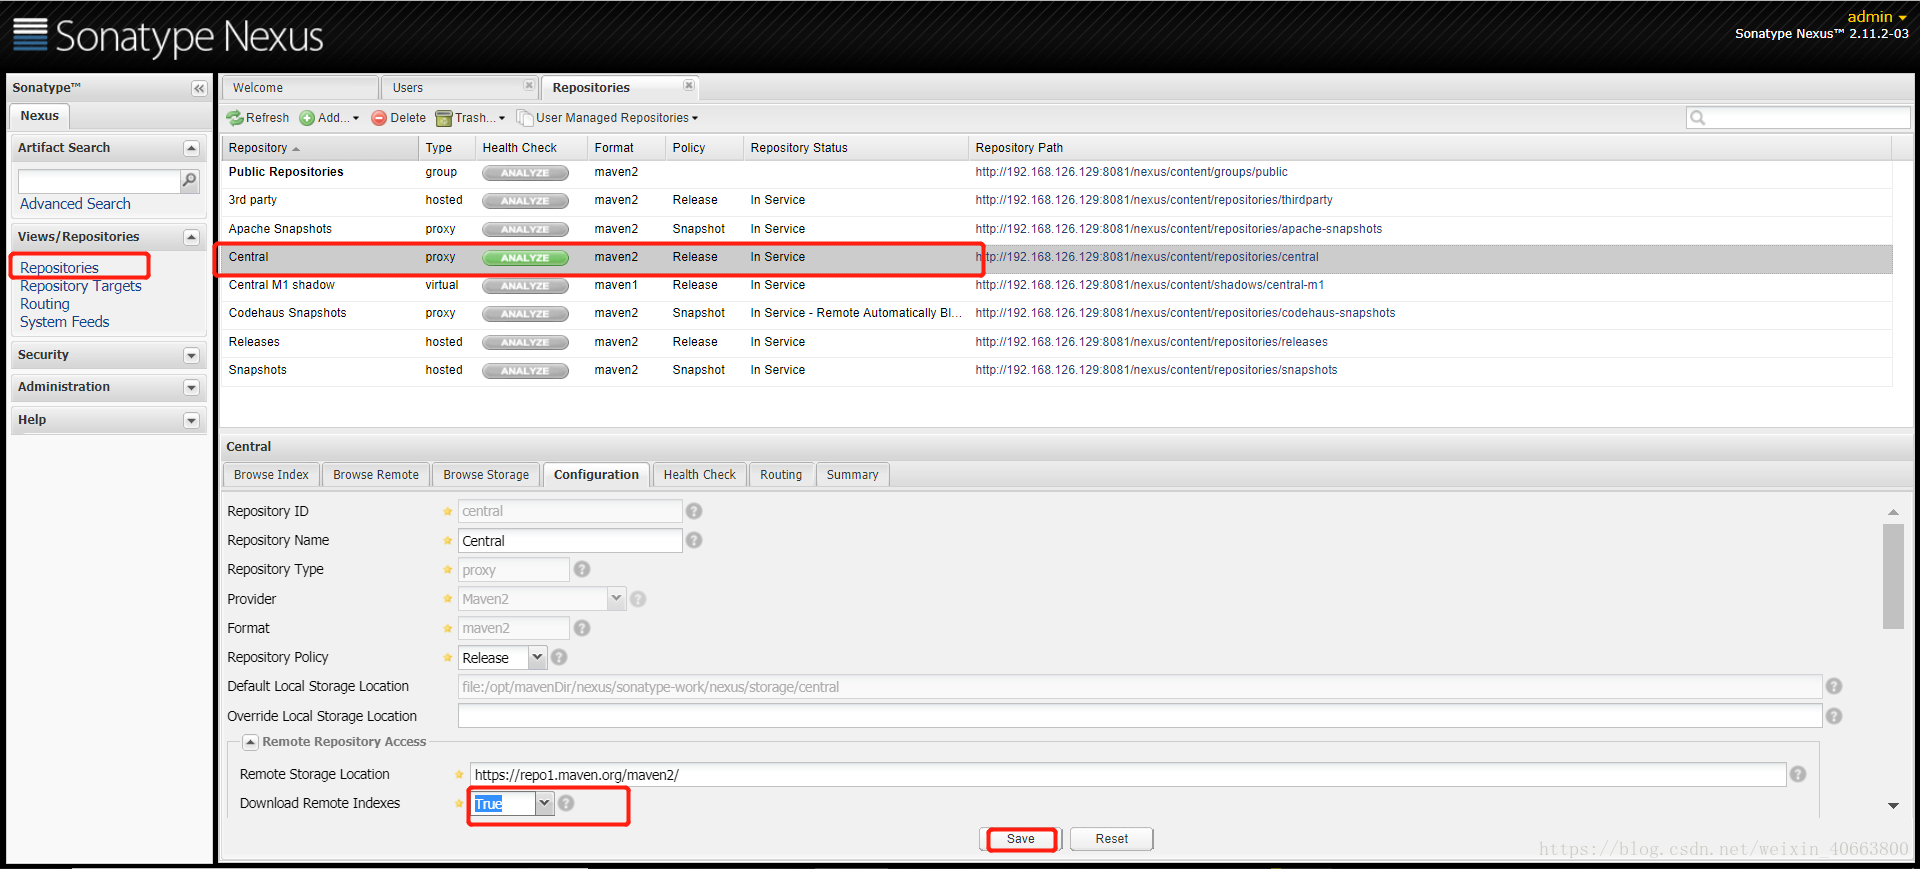Open User Managed Repositories filter
Image resolution: width=1920 pixels, height=869 pixels.
coord(607,118)
